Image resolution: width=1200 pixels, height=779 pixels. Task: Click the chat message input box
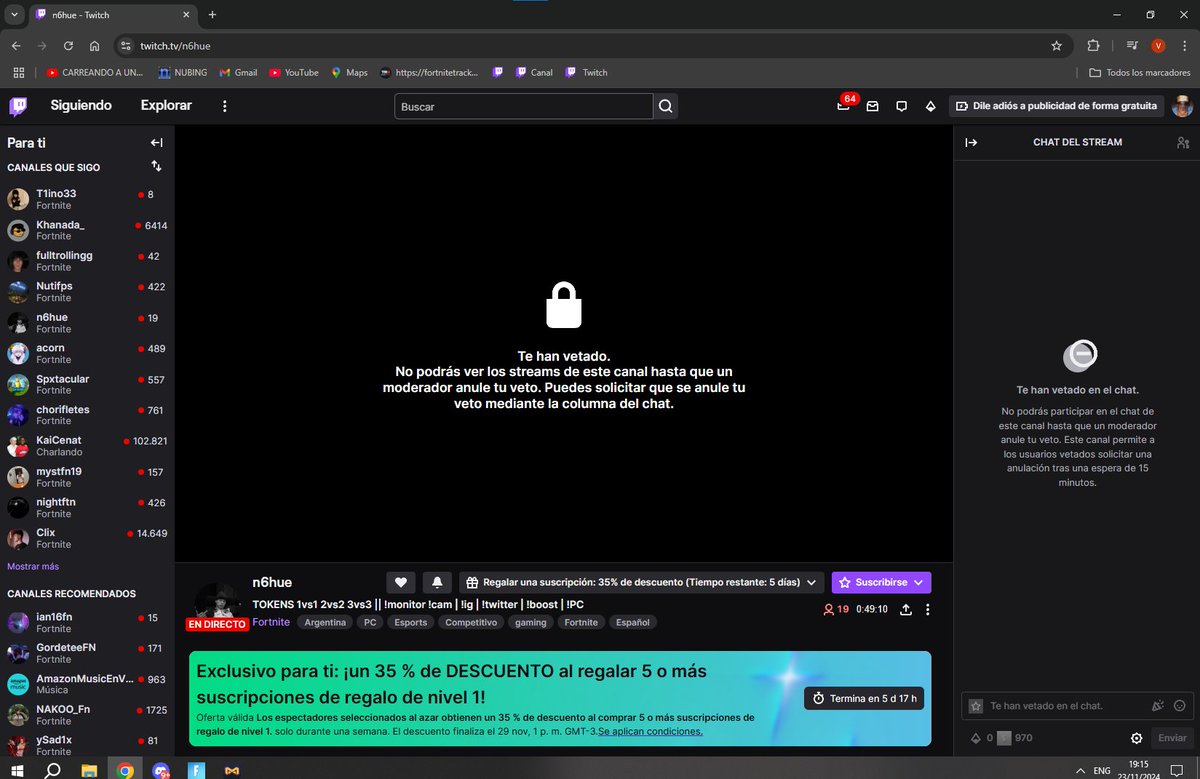point(1076,705)
